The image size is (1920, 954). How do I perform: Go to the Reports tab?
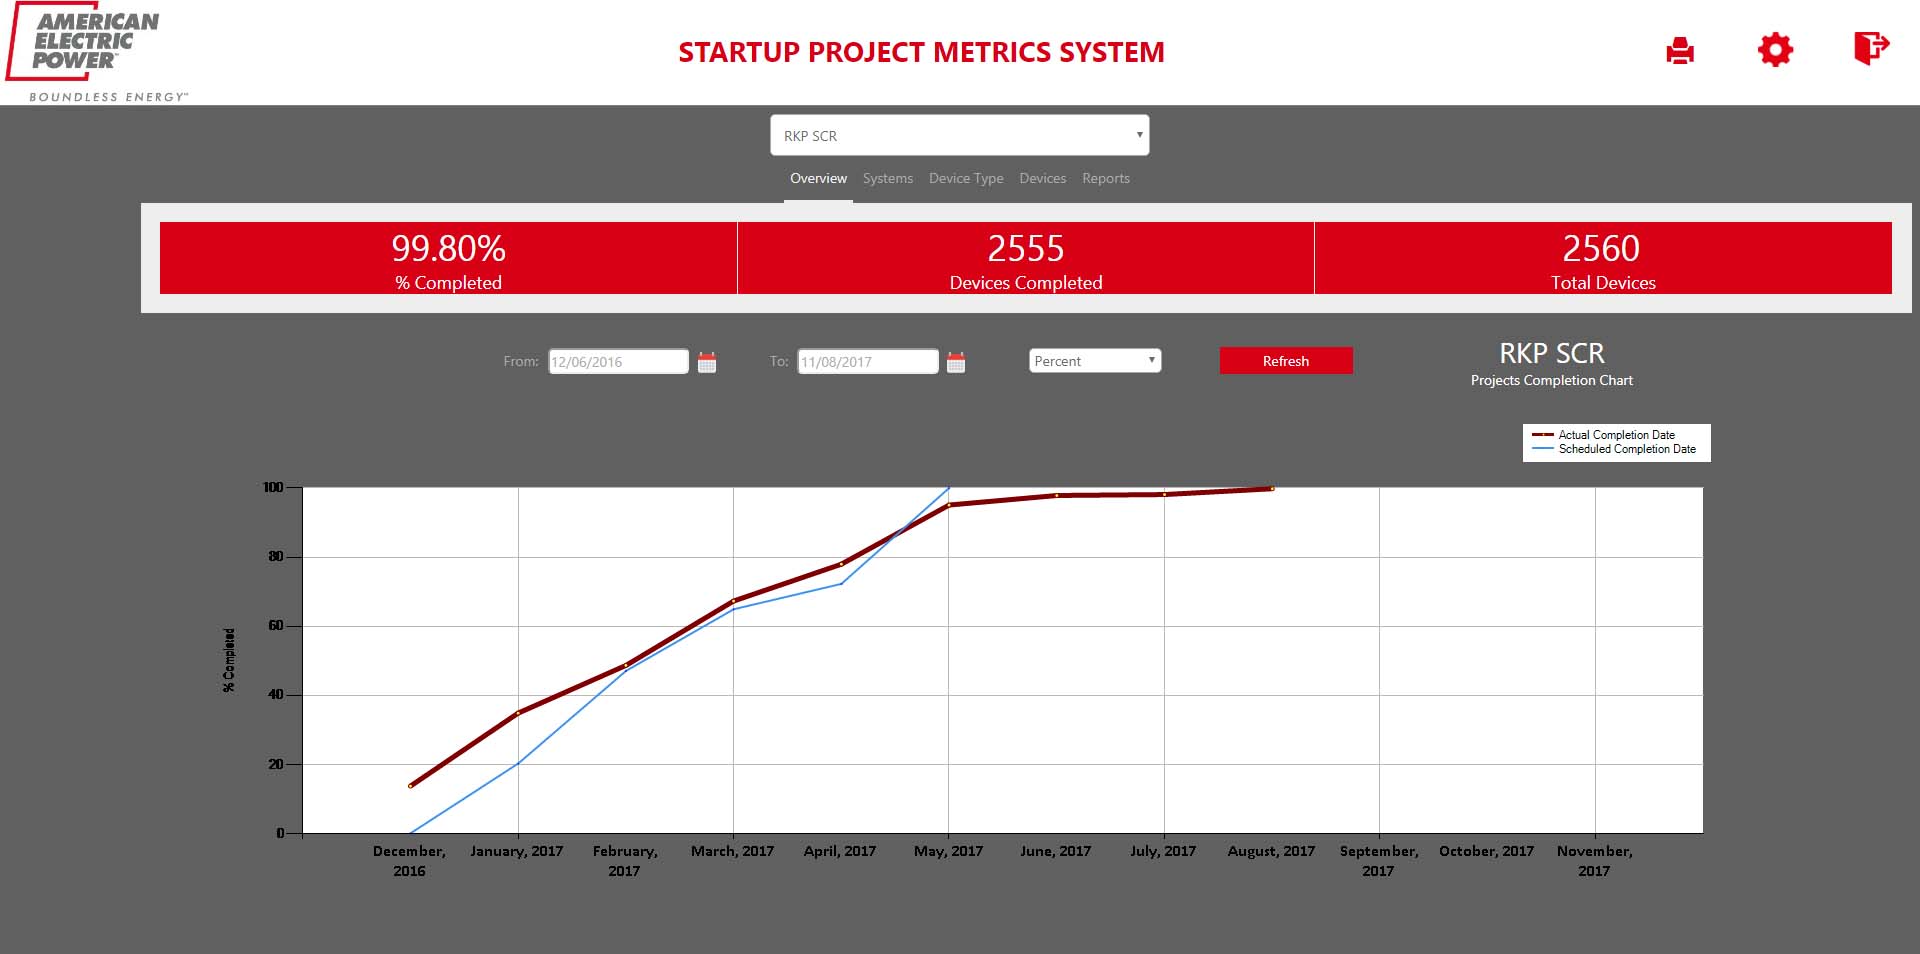1105,179
